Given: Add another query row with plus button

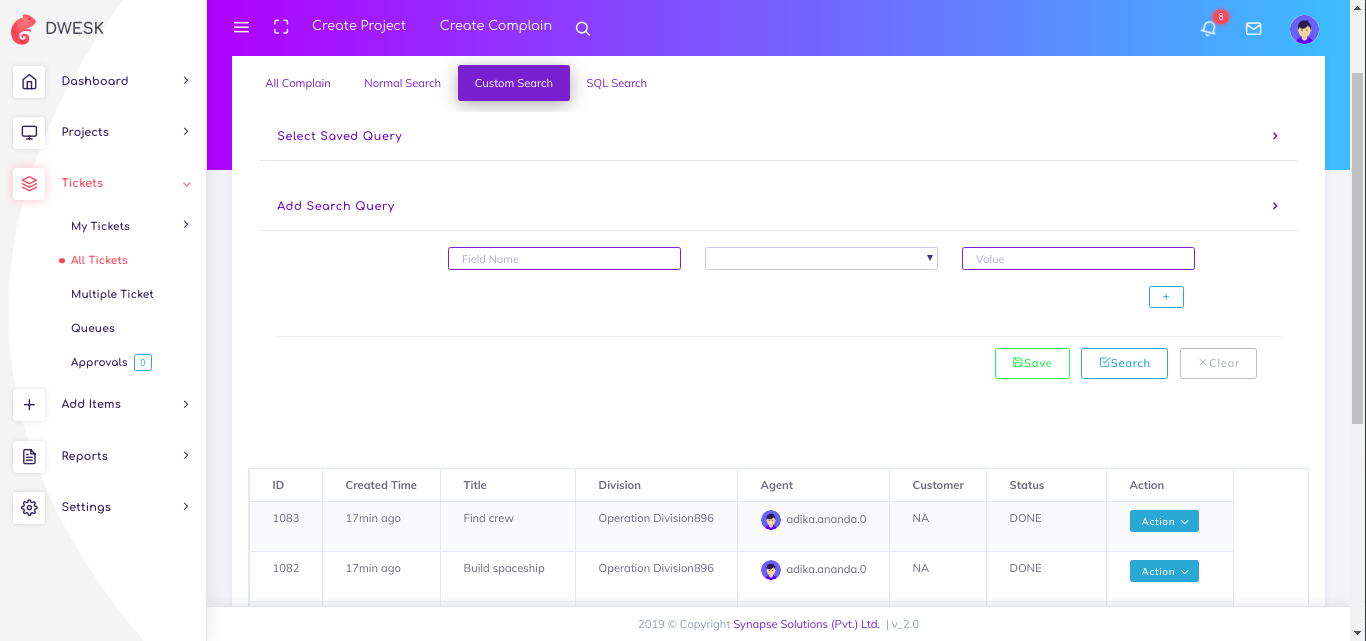Looking at the screenshot, I should [1166, 297].
